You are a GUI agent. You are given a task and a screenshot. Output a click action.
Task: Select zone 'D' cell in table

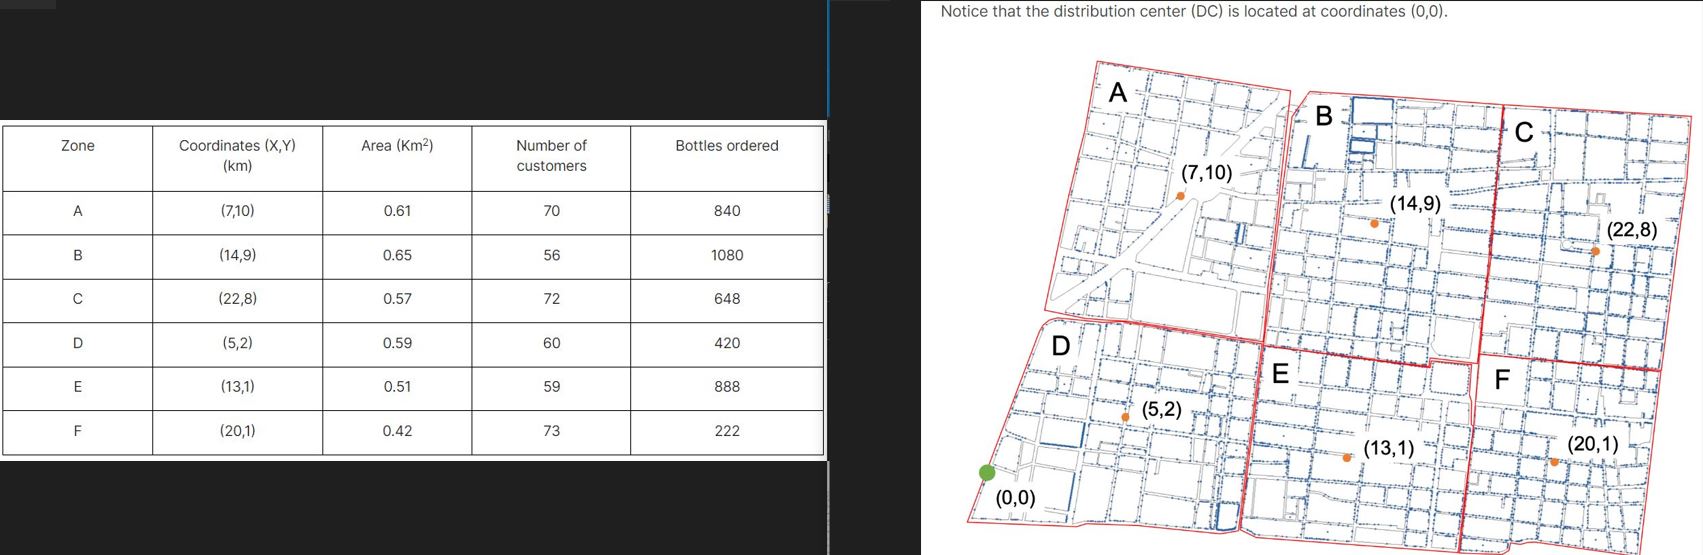(78, 343)
